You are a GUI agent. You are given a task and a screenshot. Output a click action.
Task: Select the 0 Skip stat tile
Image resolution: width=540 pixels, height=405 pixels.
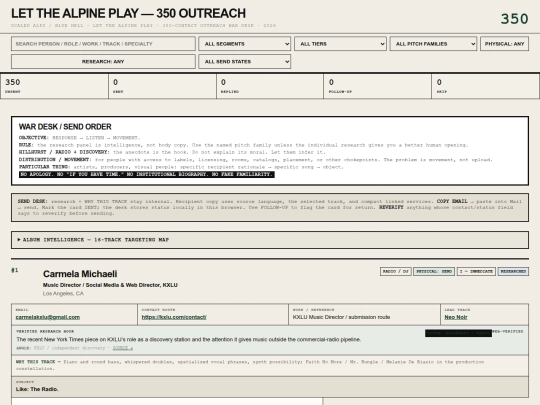click(x=485, y=86)
